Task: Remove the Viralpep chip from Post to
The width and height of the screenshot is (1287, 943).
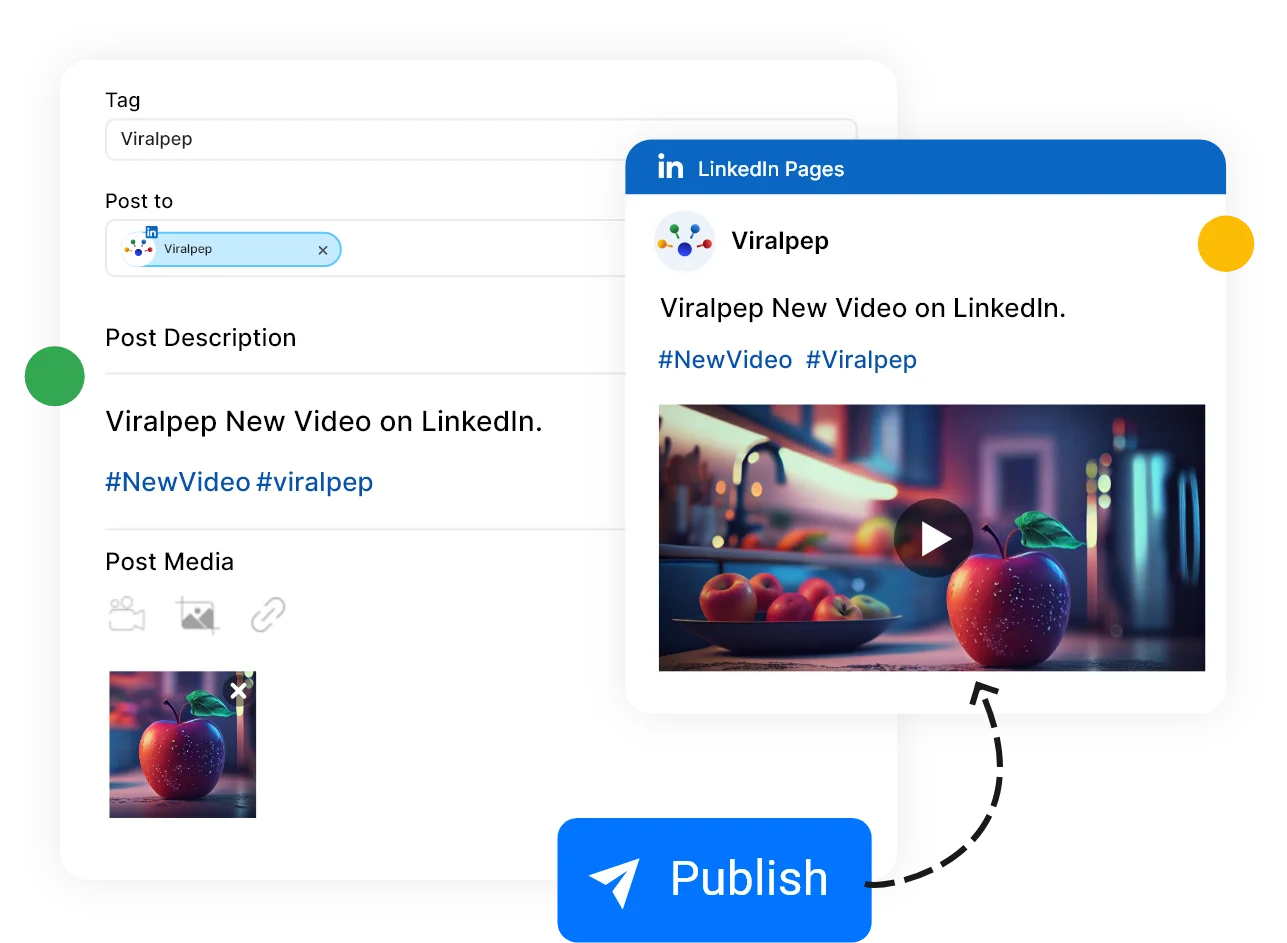Action: [x=323, y=250]
